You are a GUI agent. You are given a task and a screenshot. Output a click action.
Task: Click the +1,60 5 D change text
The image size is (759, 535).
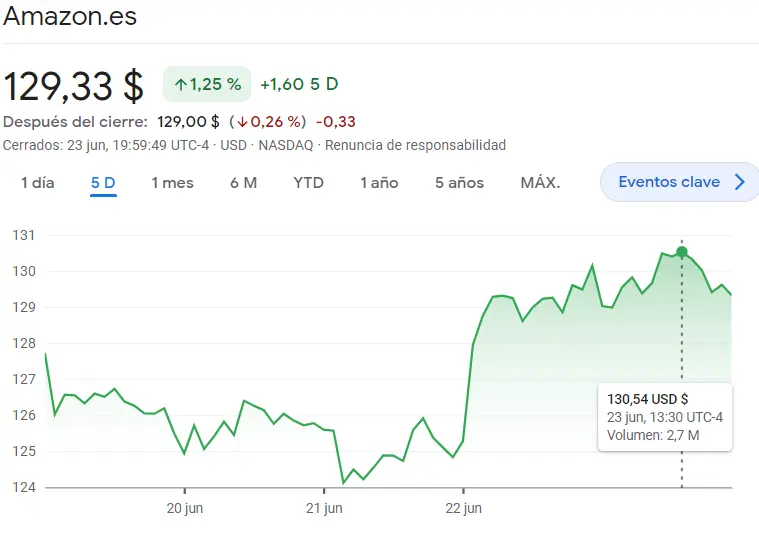coord(299,84)
